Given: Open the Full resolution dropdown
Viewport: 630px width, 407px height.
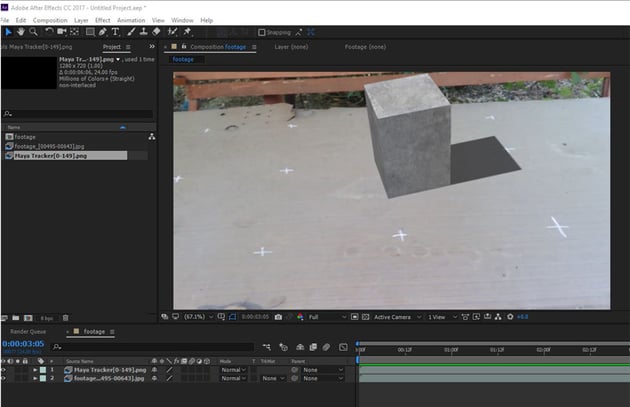Looking at the screenshot, I should click(x=327, y=317).
